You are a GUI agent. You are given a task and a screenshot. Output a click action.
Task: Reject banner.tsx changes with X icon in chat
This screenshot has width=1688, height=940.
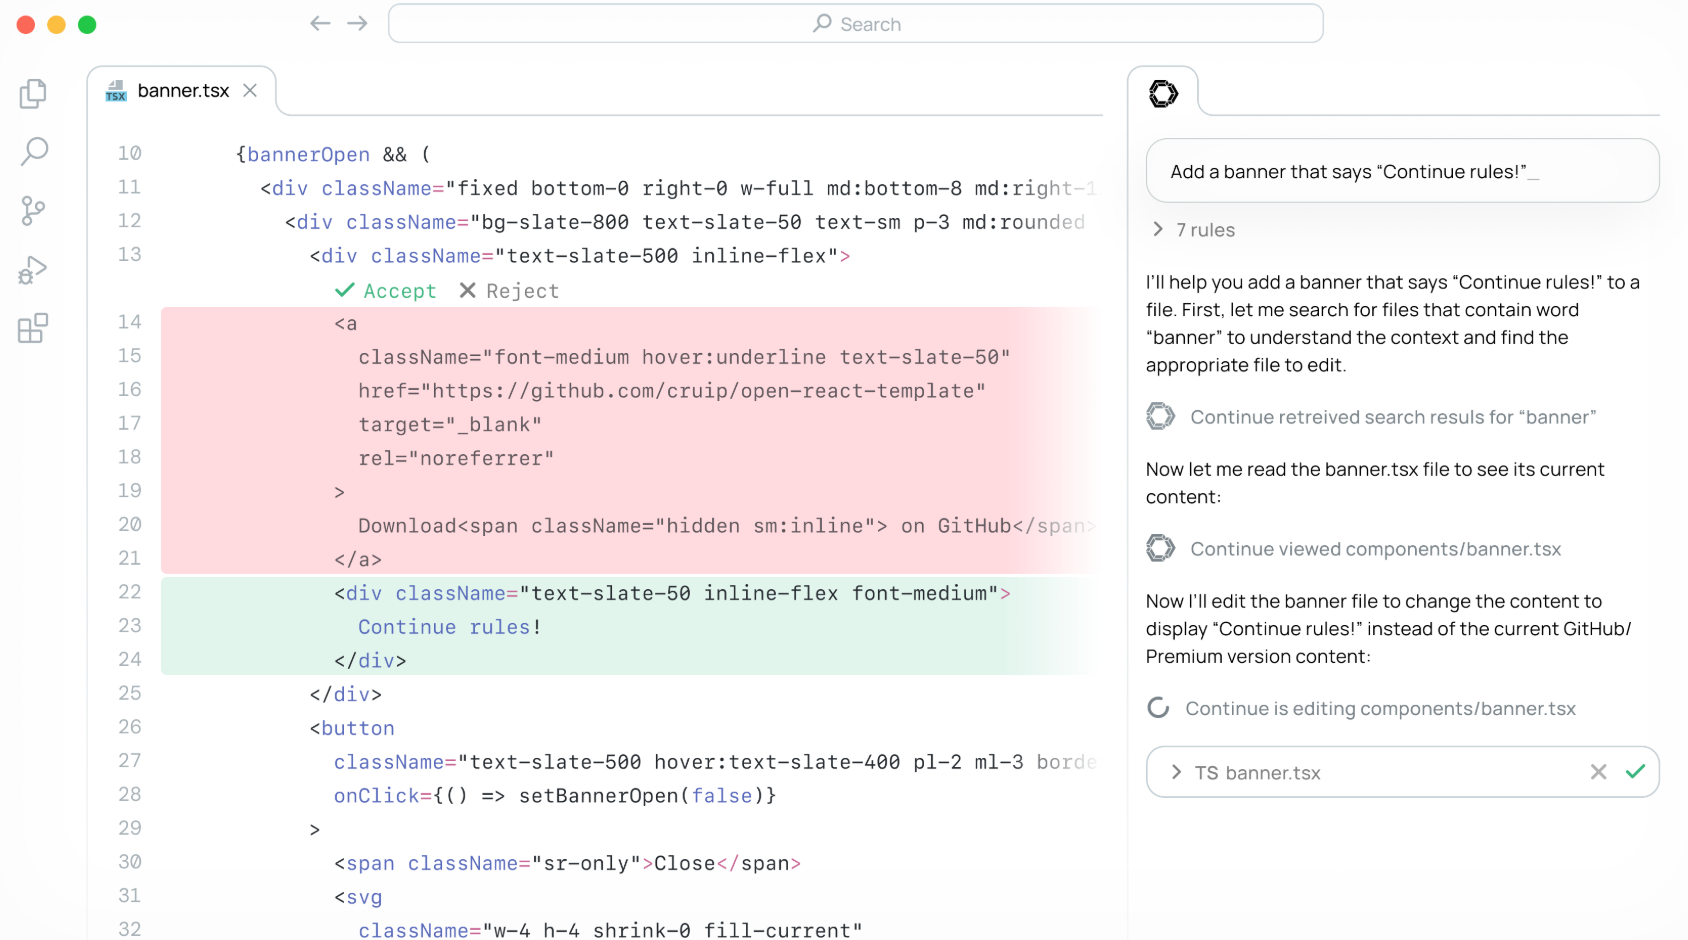[1598, 772]
